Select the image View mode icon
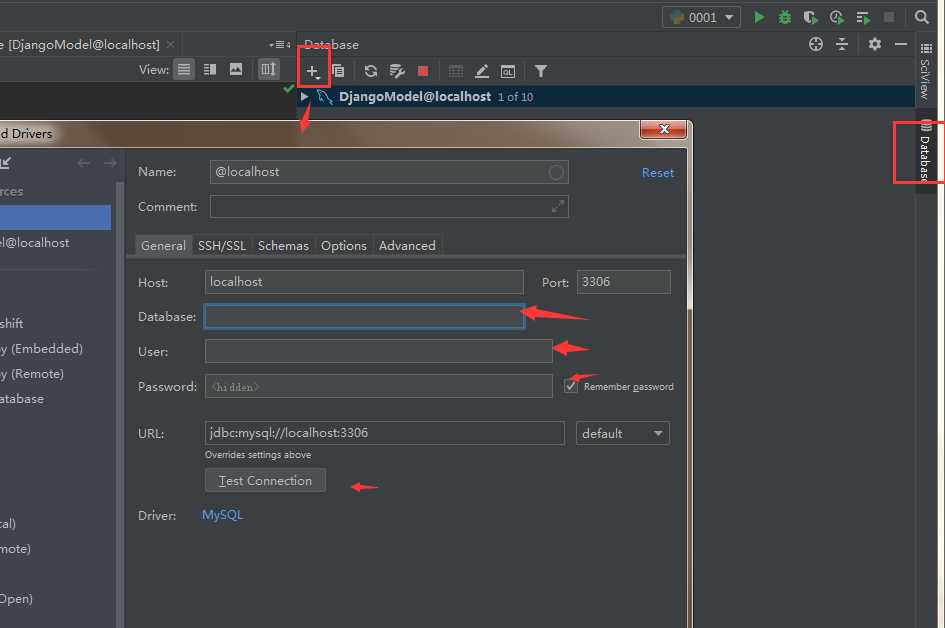This screenshot has height=628, width=945. pos(236,69)
